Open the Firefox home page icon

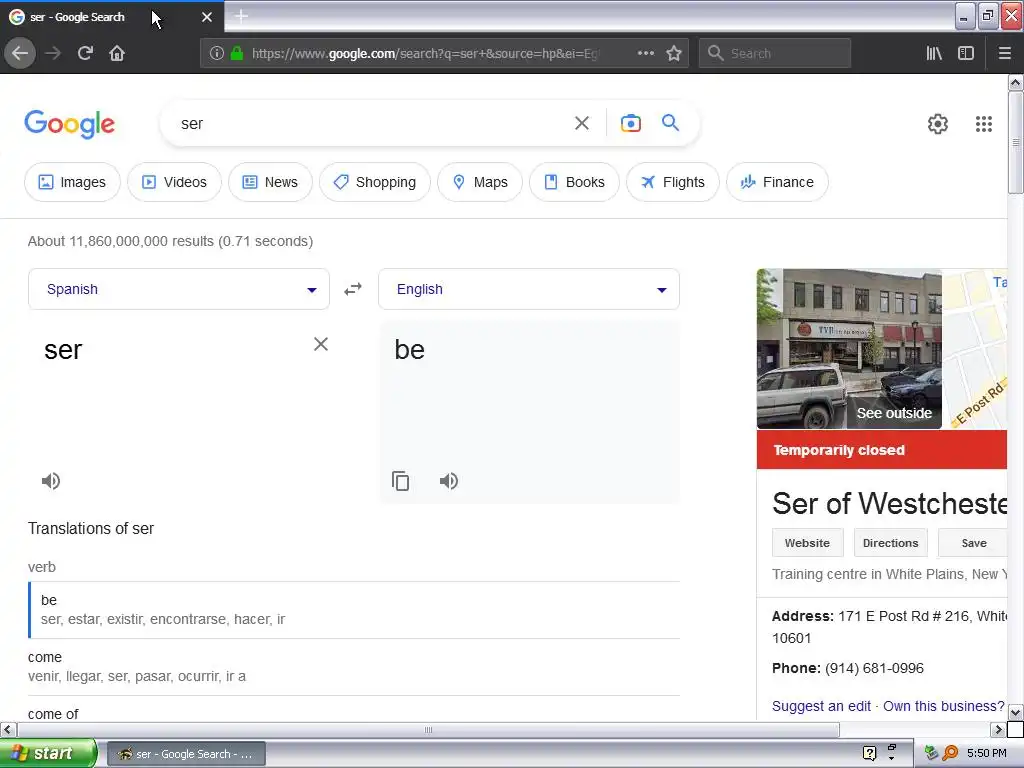coord(117,53)
